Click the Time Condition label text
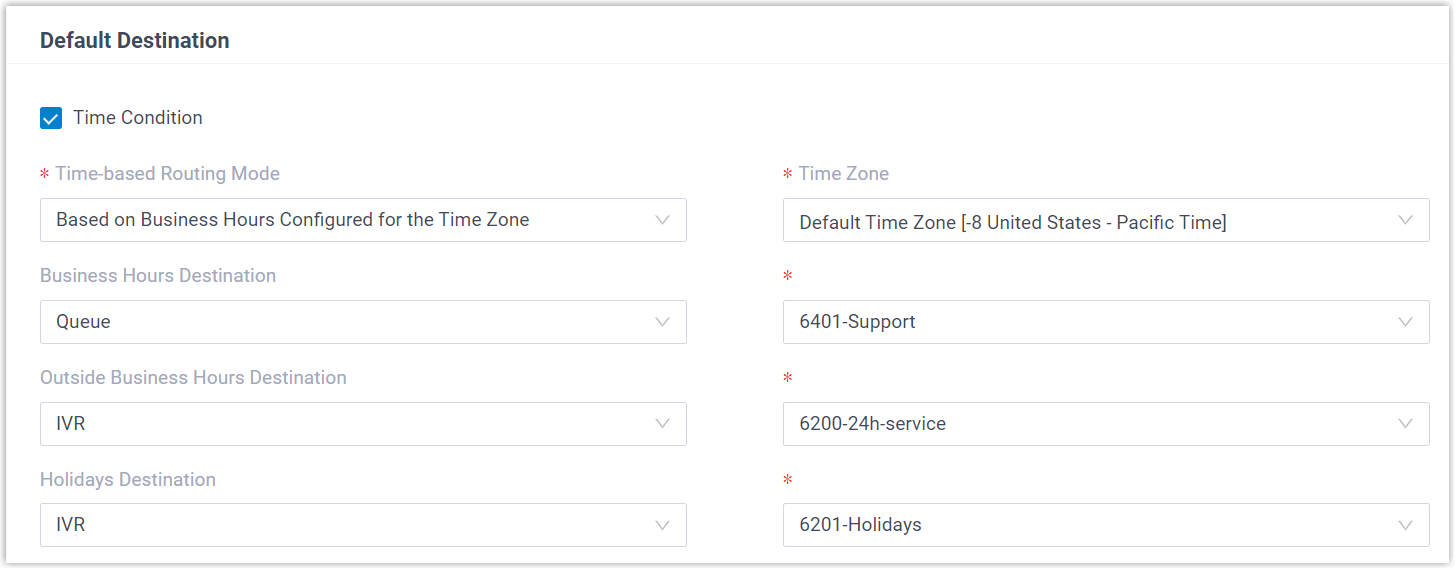The image size is (1455, 569). [138, 118]
